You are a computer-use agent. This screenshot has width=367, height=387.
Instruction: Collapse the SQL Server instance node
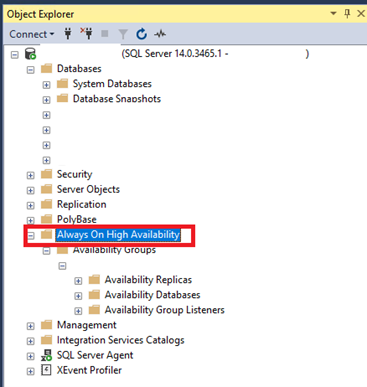(15, 55)
